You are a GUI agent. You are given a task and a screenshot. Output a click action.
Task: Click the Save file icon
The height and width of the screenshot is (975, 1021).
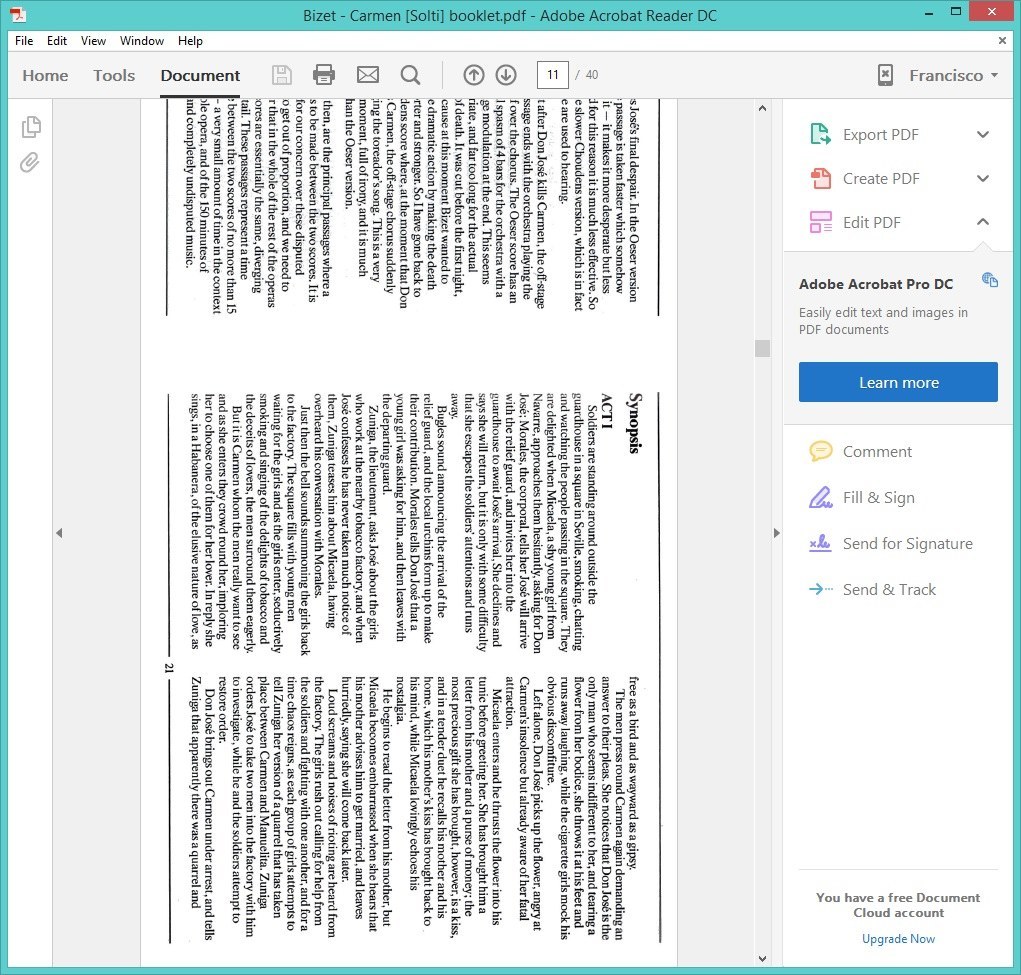(281, 75)
